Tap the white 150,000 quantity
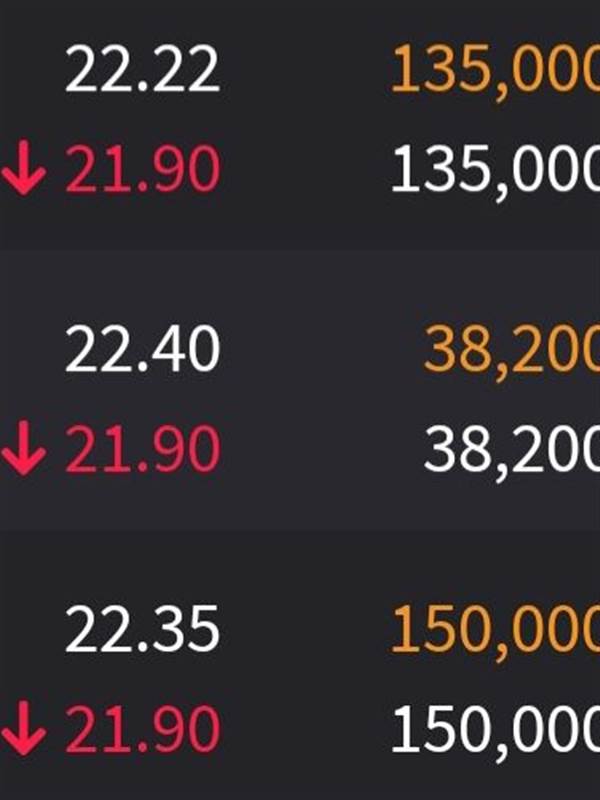 coord(495,732)
